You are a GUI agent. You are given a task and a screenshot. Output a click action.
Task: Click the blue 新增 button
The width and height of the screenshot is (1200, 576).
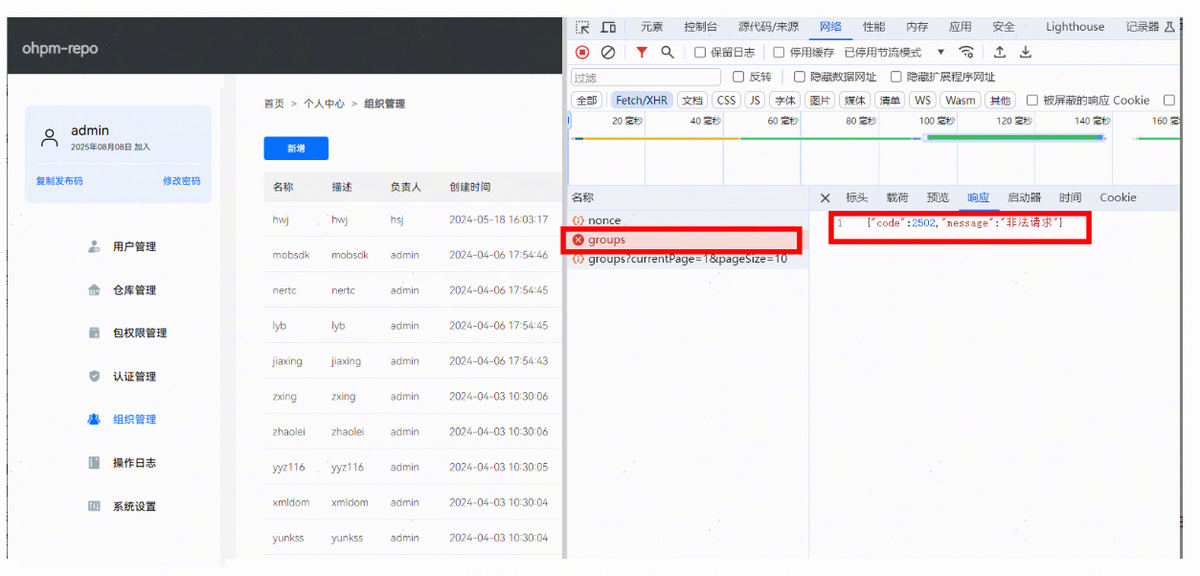[296, 148]
